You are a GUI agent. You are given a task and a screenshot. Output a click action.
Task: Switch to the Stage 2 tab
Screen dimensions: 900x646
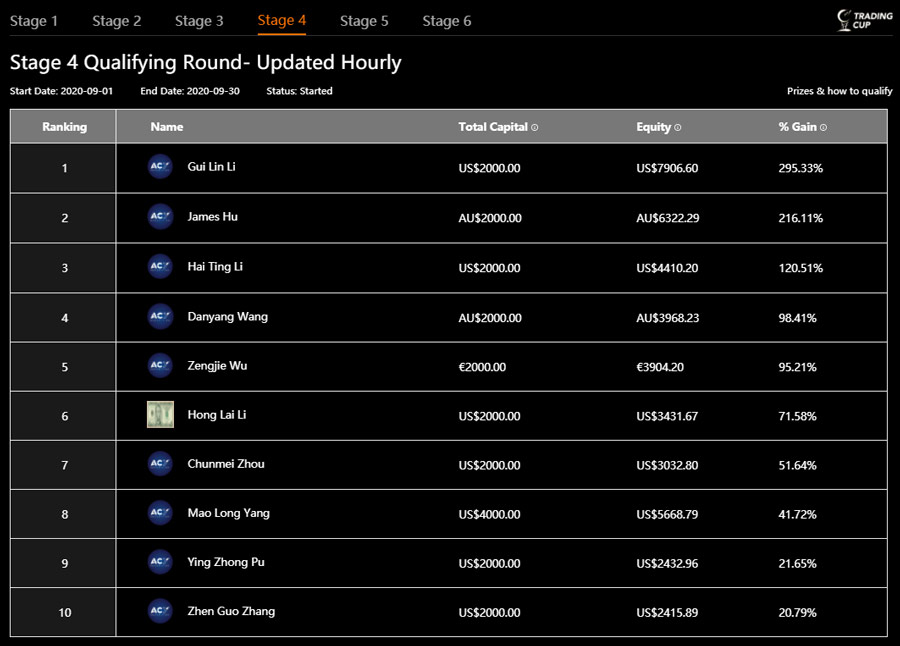click(x=117, y=21)
